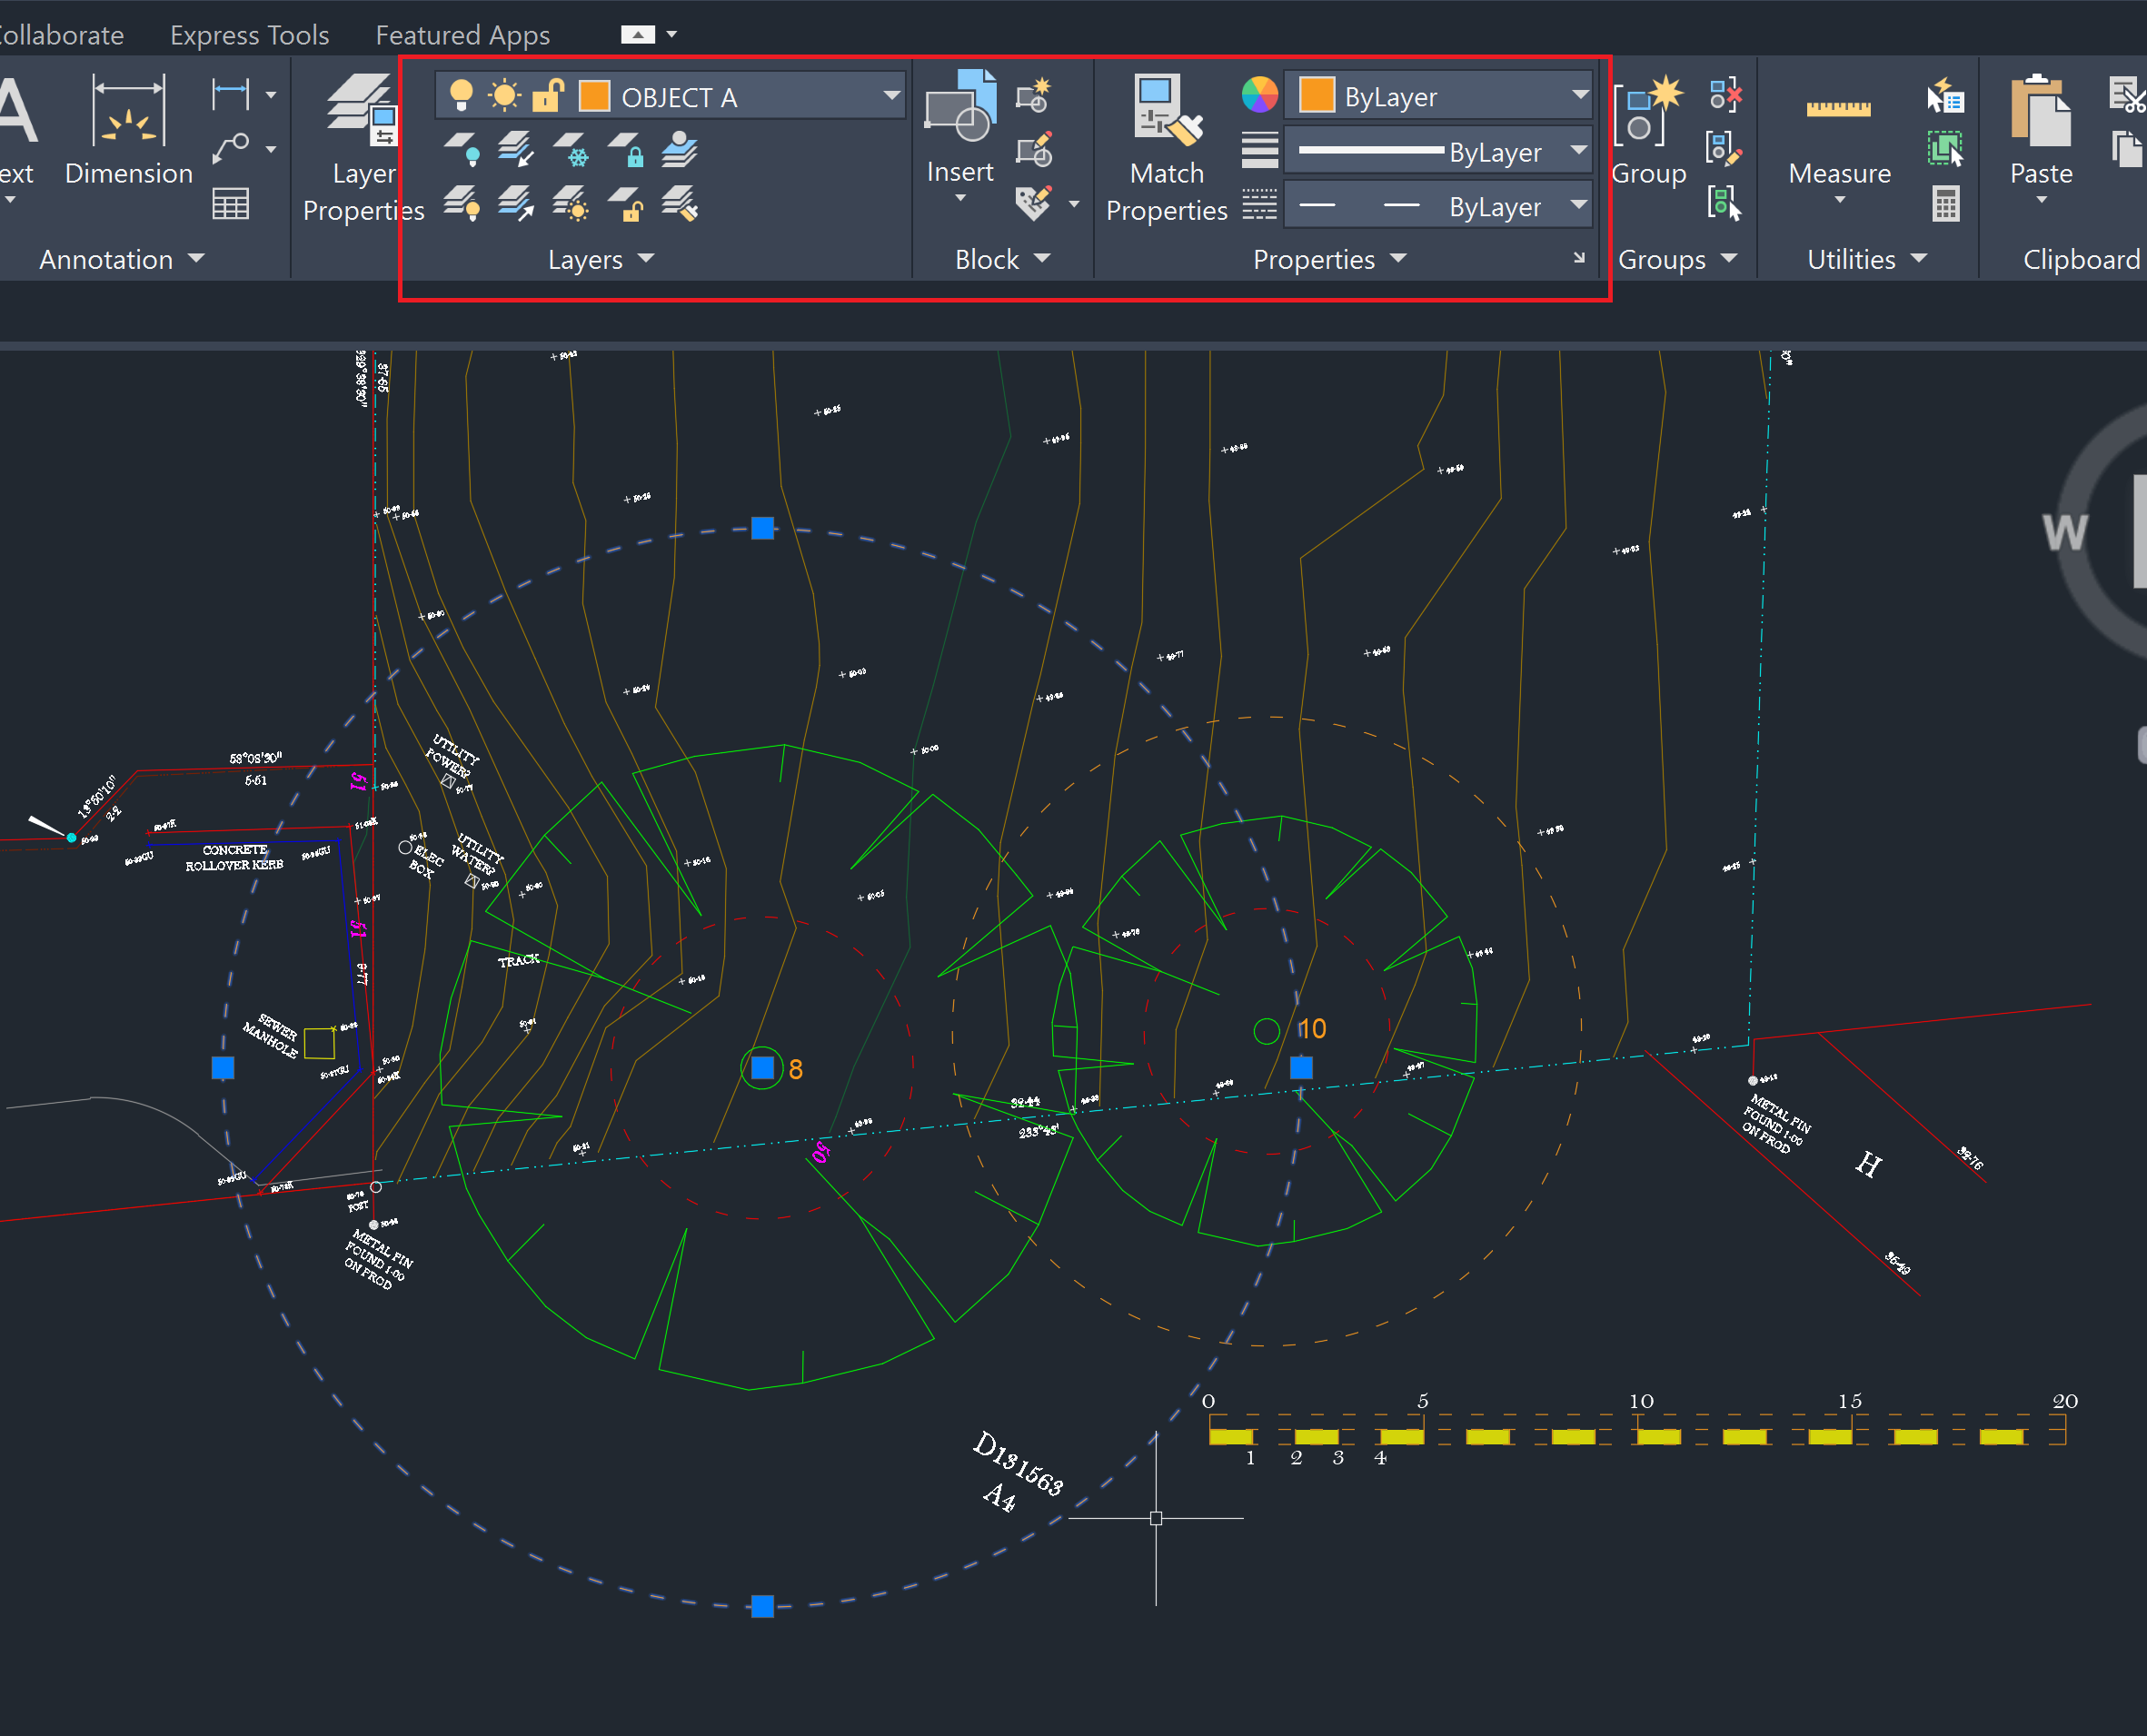The image size is (2147, 1736).
Task: Open the Quick Calculator utility
Action: point(1944,203)
